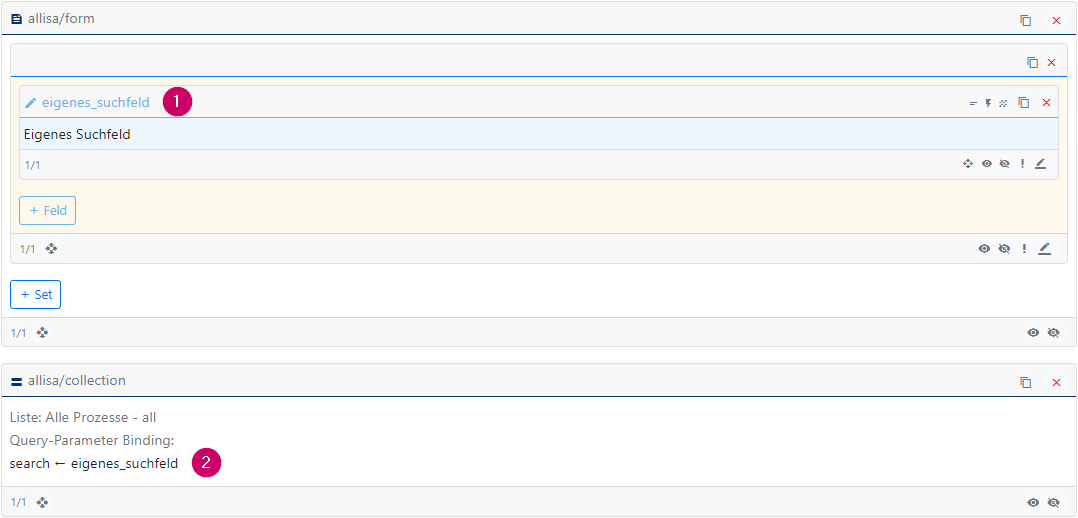
Task: Copy the allisa/form block
Action: pyautogui.click(x=1026, y=21)
